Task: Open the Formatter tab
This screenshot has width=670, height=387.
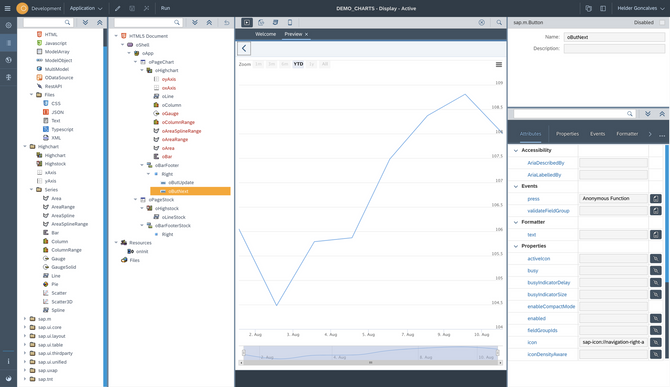Action: [x=627, y=134]
